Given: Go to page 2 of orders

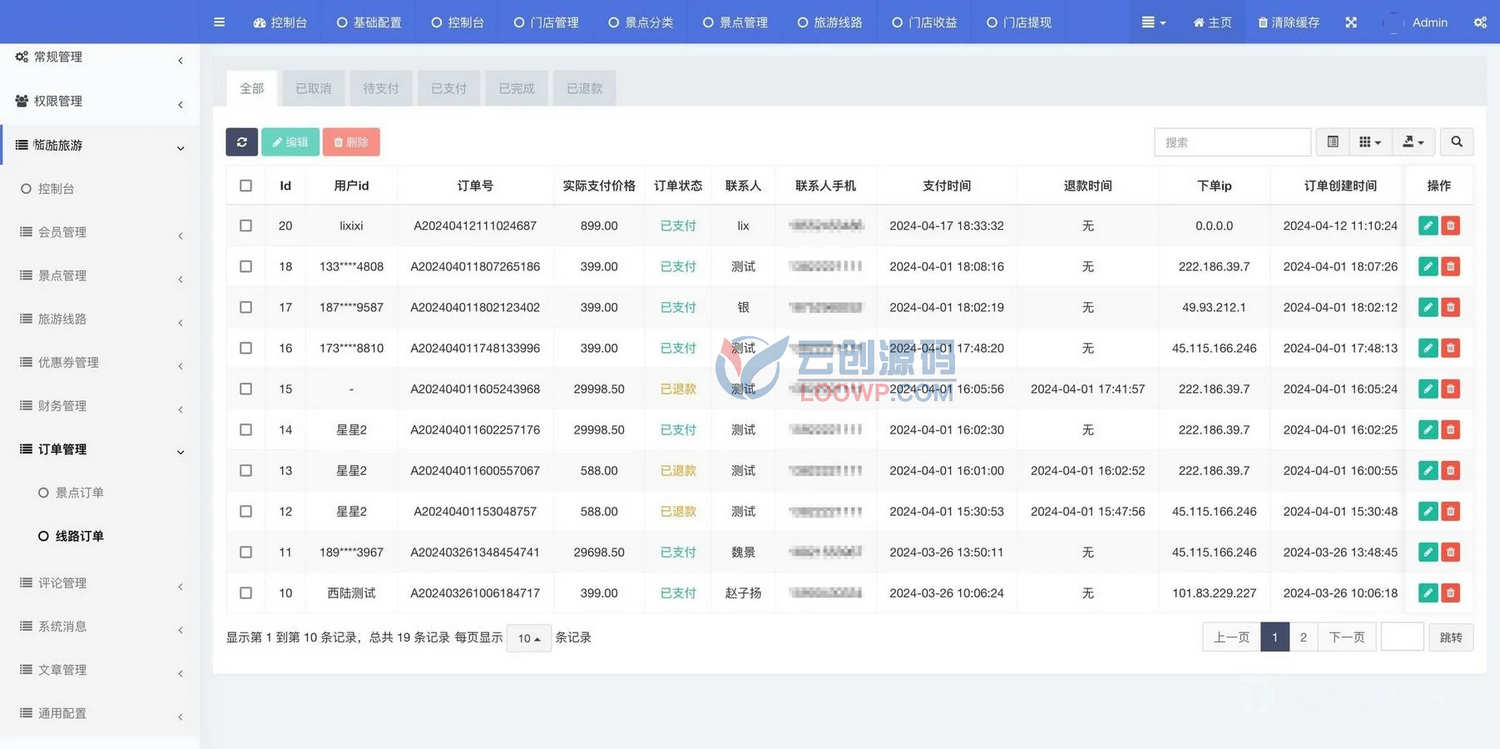Looking at the screenshot, I should coord(1303,637).
